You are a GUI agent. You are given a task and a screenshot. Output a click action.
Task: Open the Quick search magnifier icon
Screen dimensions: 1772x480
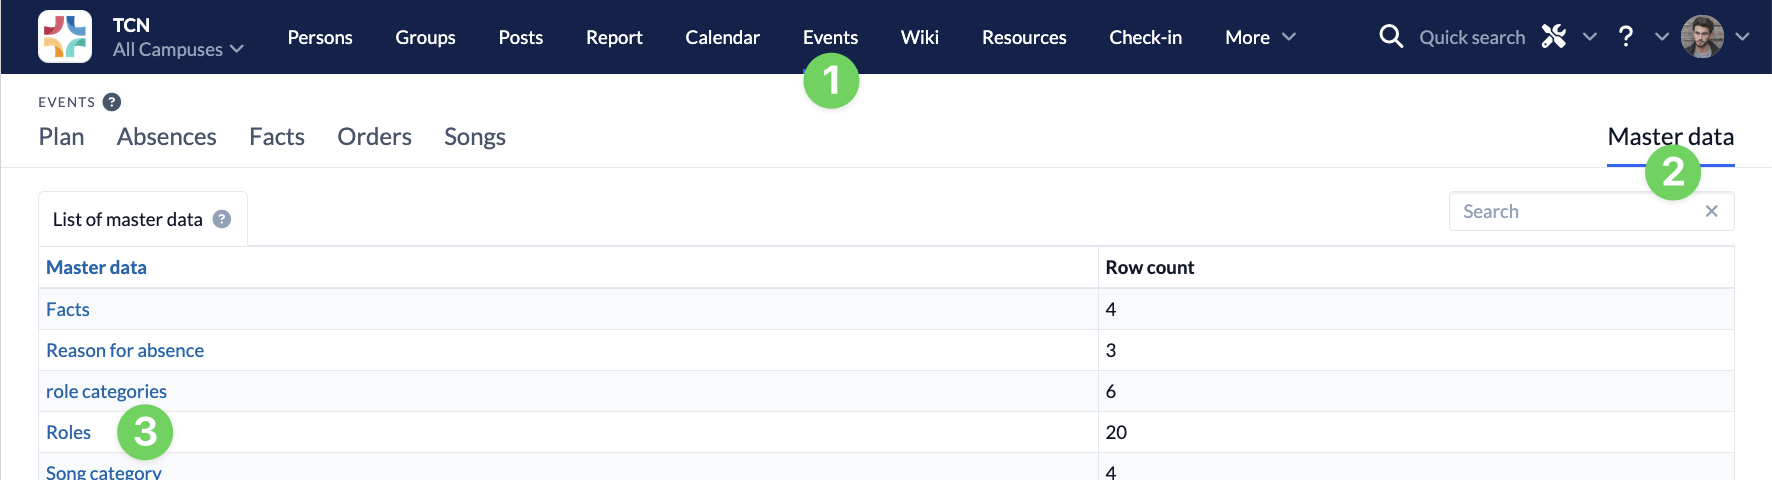coord(1390,37)
